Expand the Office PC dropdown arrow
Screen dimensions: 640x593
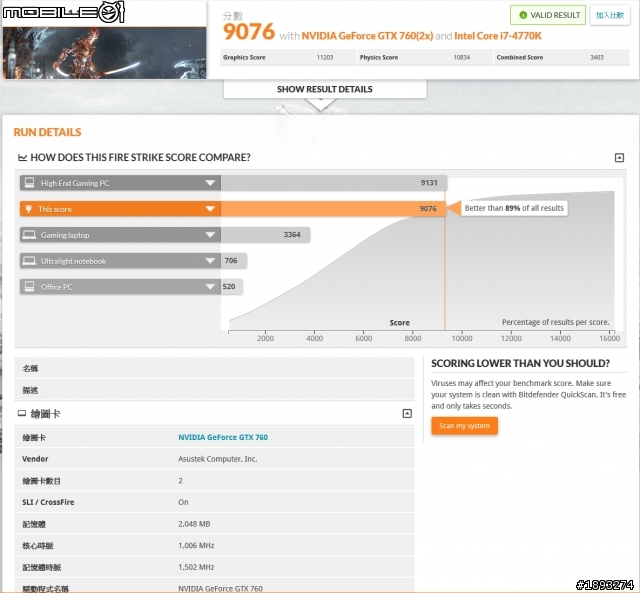(x=210, y=287)
